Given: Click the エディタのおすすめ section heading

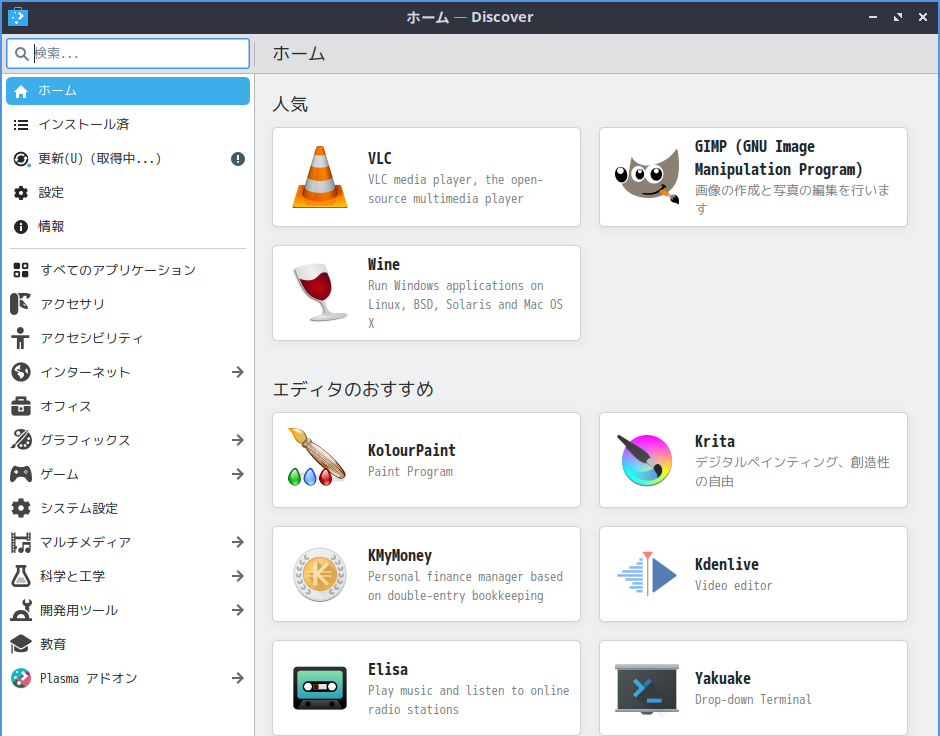Looking at the screenshot, I should coord(352,389).
